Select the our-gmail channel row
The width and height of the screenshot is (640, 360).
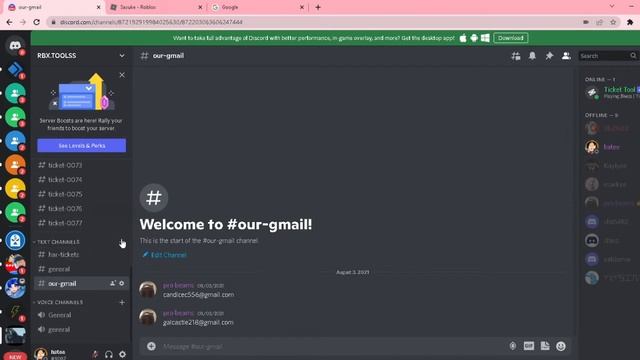(81, 283)
